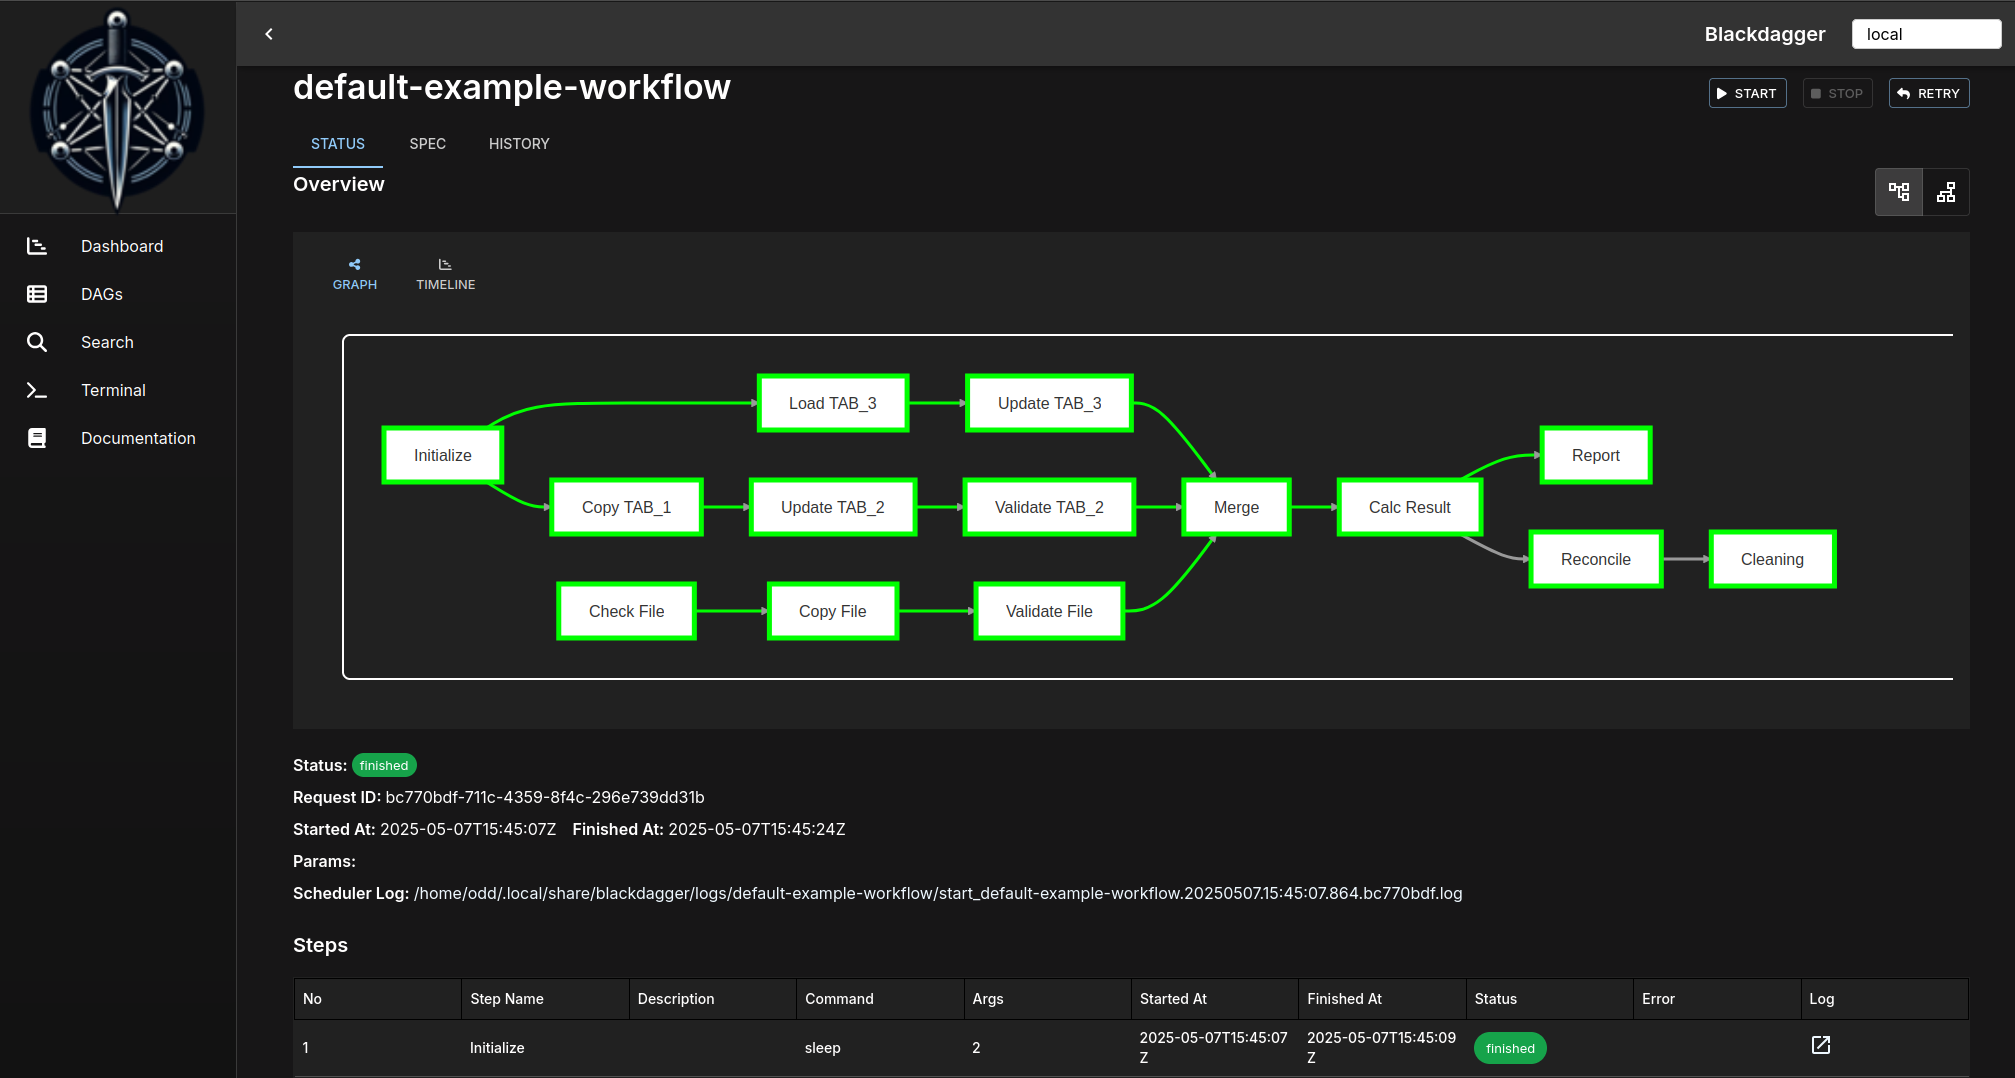Select the Check File graph node
This screenshot has height=1078, width=2015.
pyautogui.click(x=626, y=611)
